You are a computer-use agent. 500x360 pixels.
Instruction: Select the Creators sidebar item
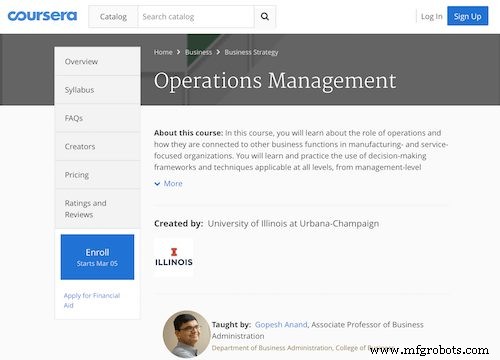[97, 147]
